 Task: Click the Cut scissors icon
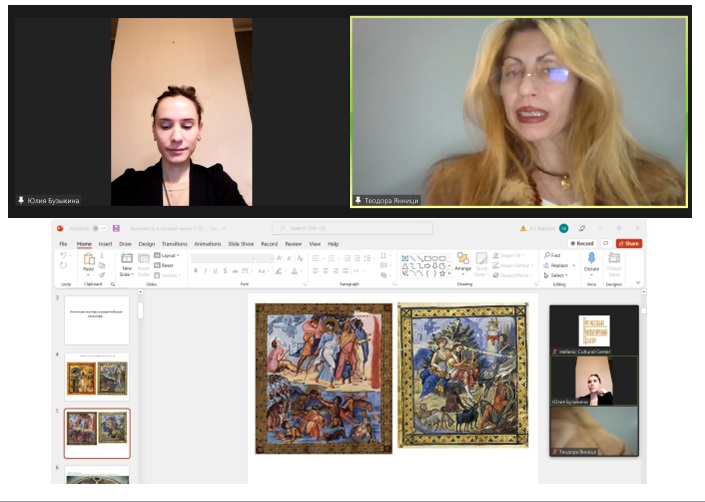point(102,256)
